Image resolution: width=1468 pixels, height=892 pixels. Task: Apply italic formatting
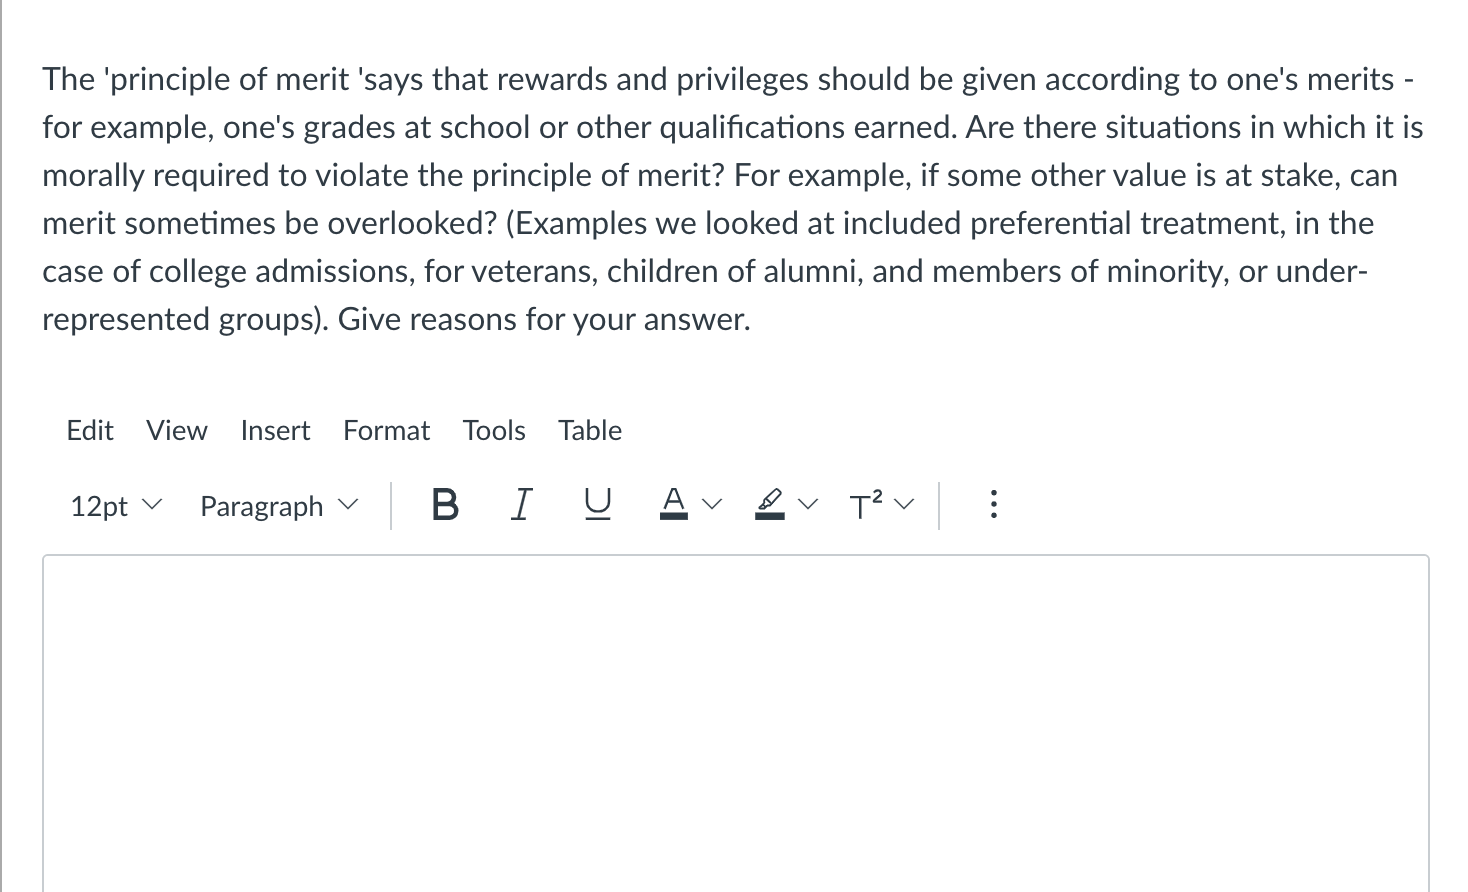(520, 505)
